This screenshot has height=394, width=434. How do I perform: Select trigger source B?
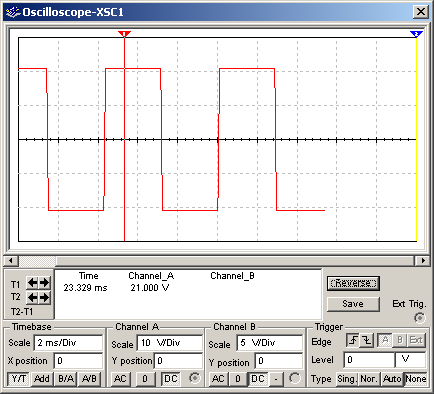coord(400,340)
